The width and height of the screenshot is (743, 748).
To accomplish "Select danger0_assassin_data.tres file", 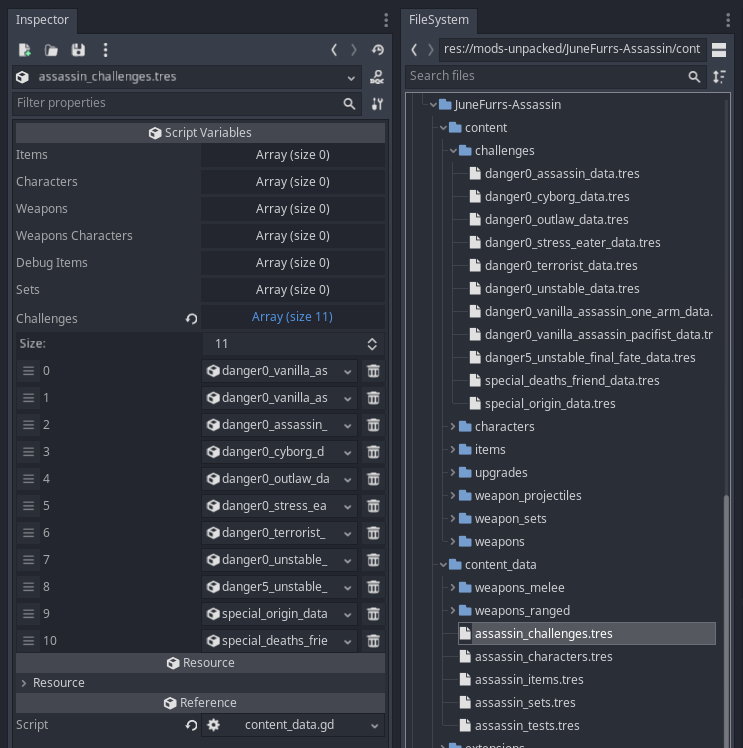I will (x=562, y=174).
